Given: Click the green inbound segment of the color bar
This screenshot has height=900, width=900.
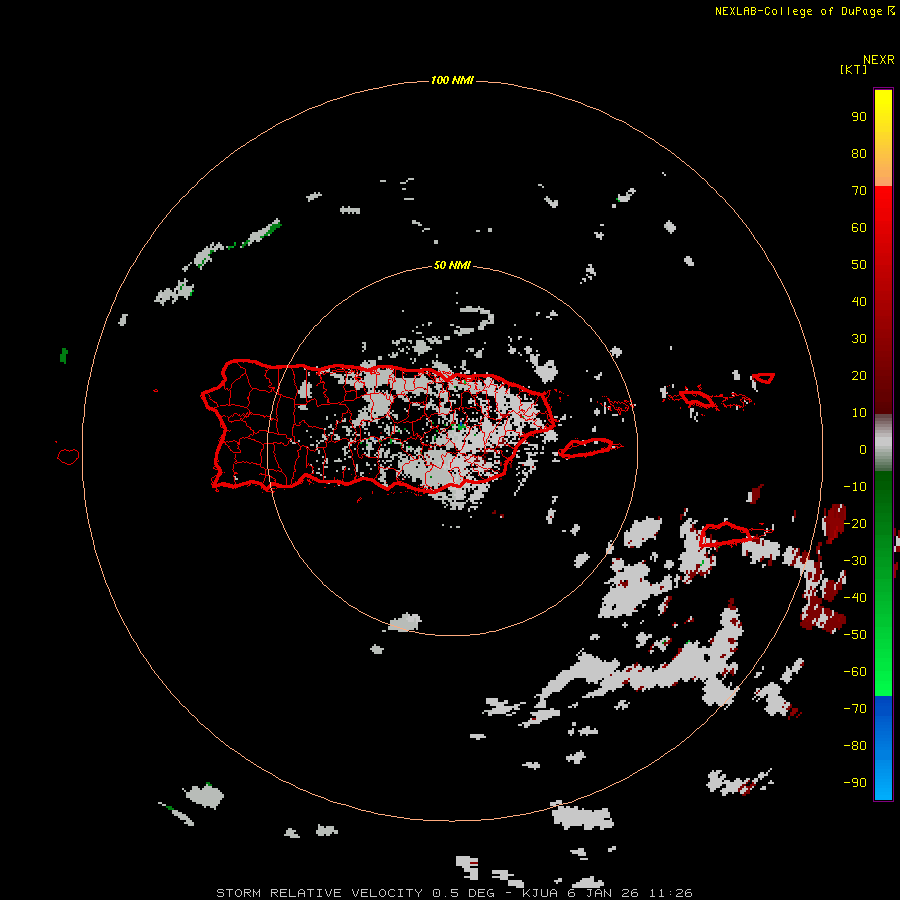Looking at the screenshot, I should pyautogui.click(x=883, y=584).
